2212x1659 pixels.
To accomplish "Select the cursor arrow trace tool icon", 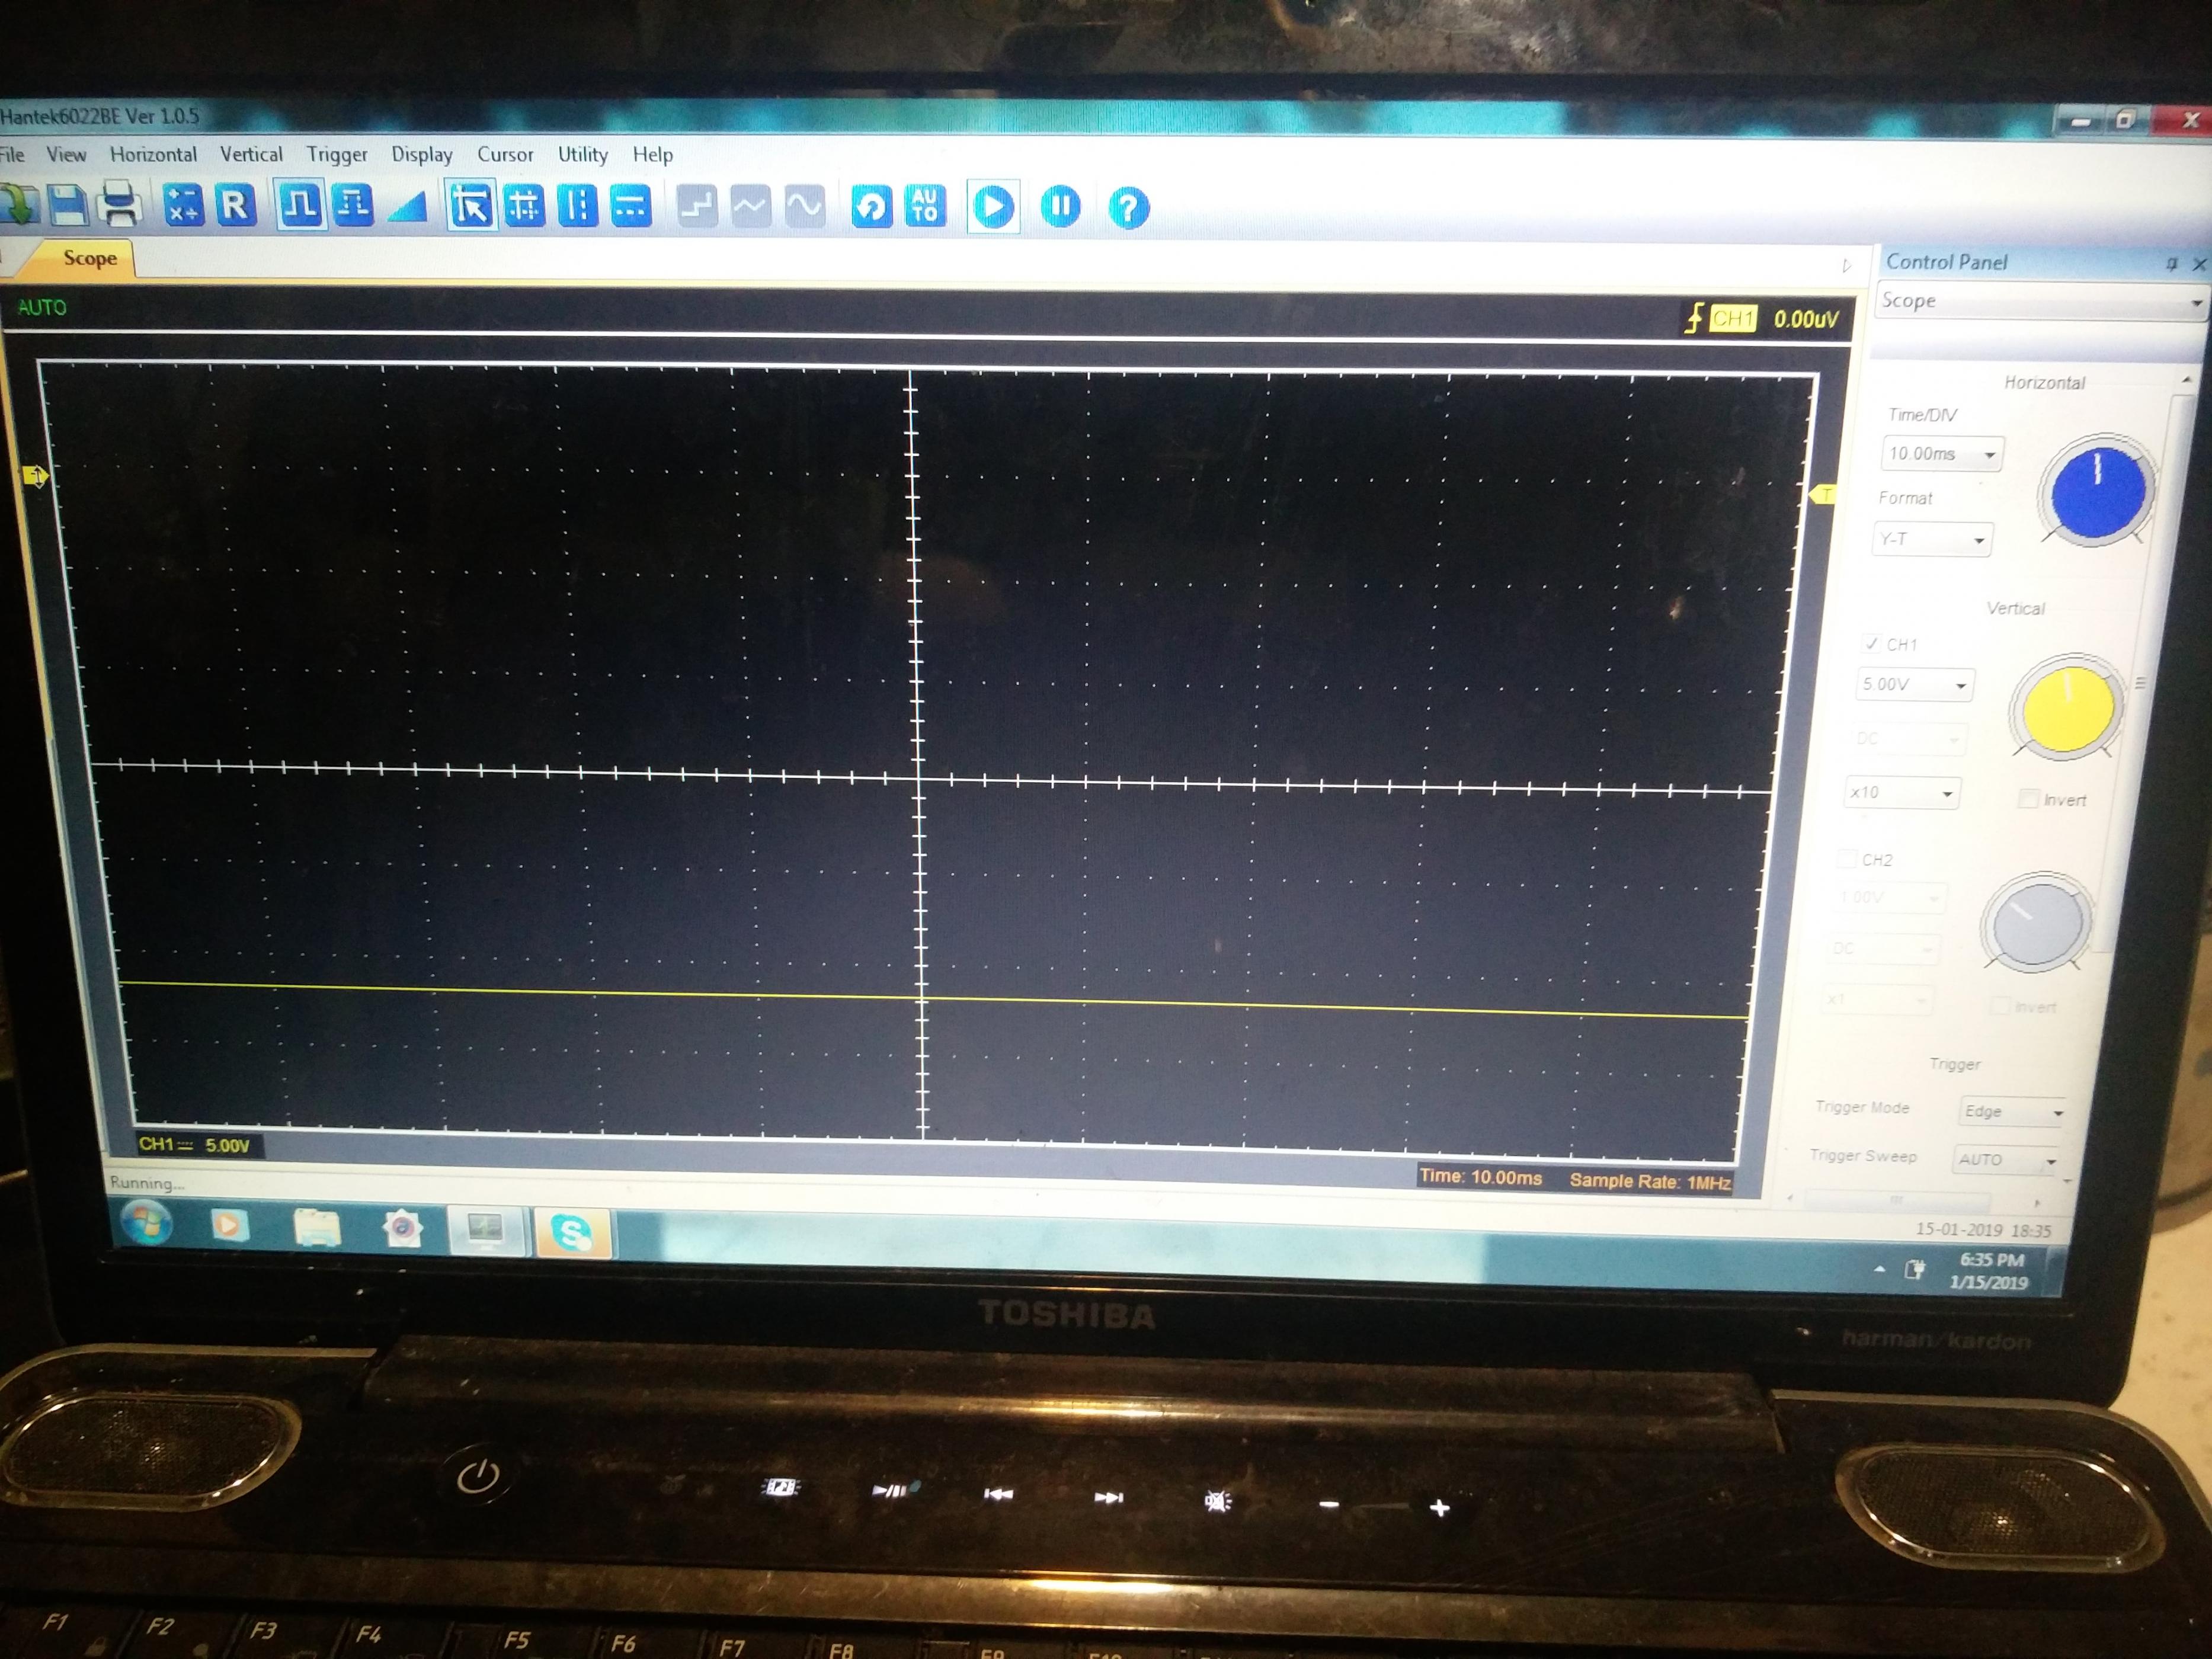I will [471, 206].
